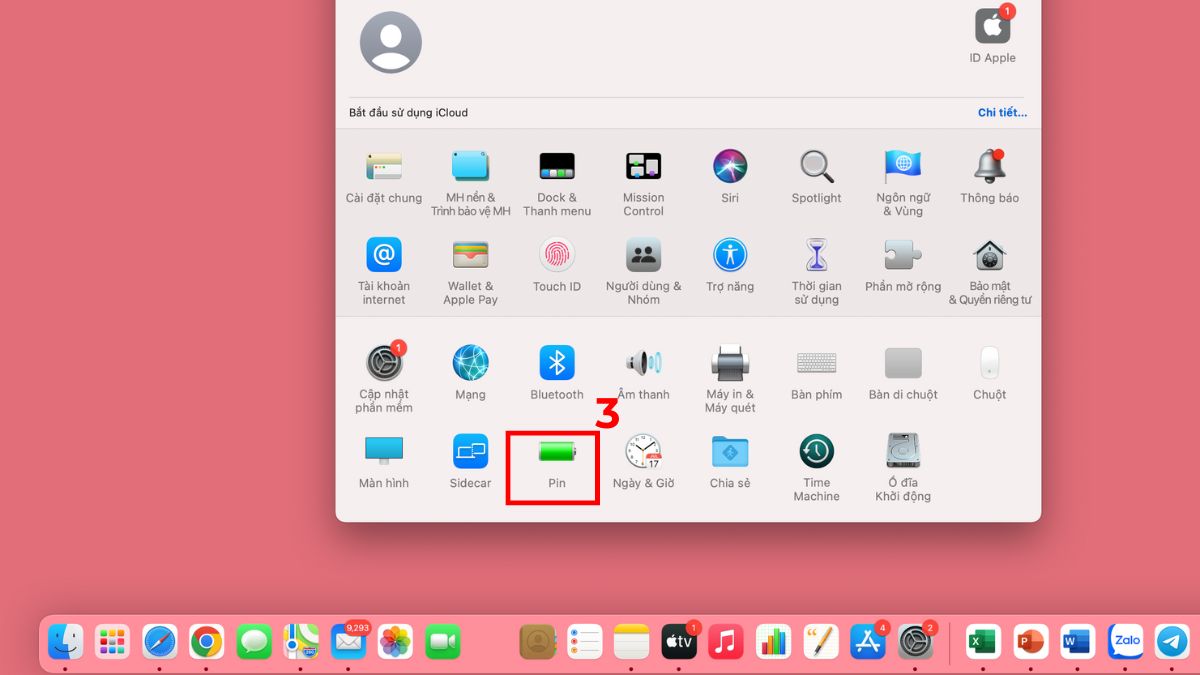This screenshot has width=1200, height=675.
Task: Open Ngày & Giờ settings
Action: pyautogui.click(x=643, y=455)
